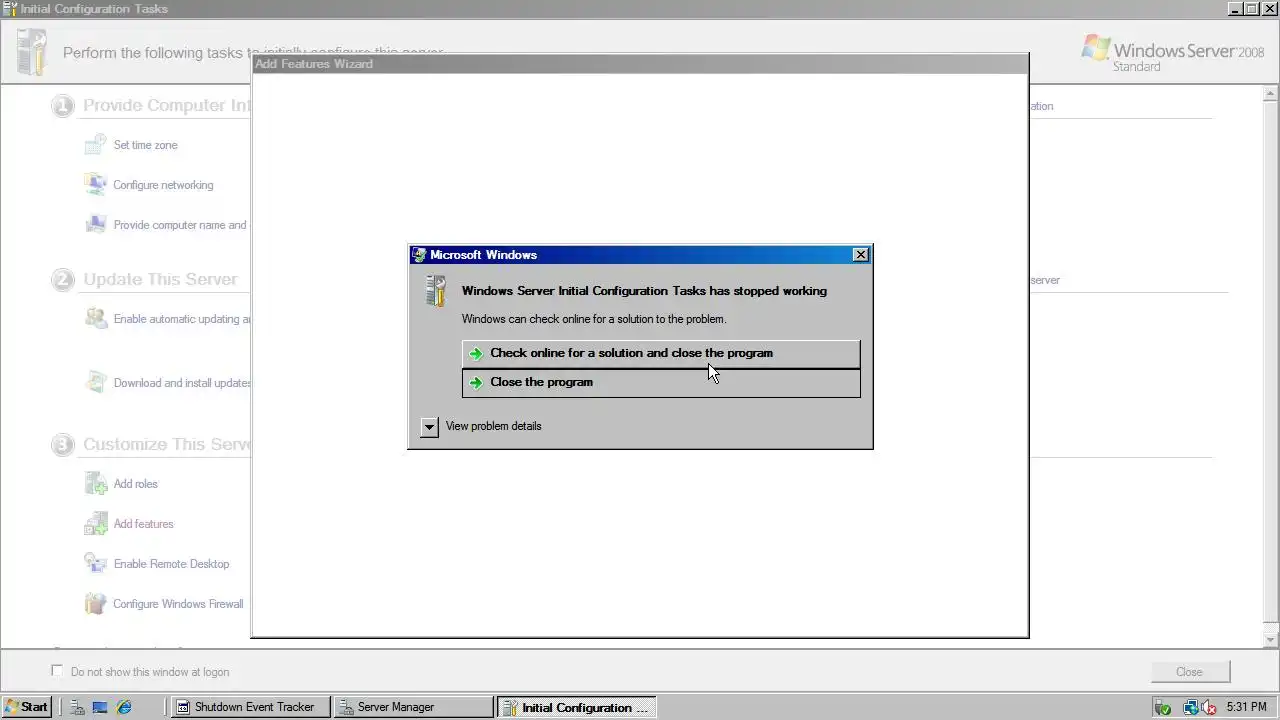Click the 'Update This Server' step 2 icon
1280x720 pixels.
[x=63, y=280]
